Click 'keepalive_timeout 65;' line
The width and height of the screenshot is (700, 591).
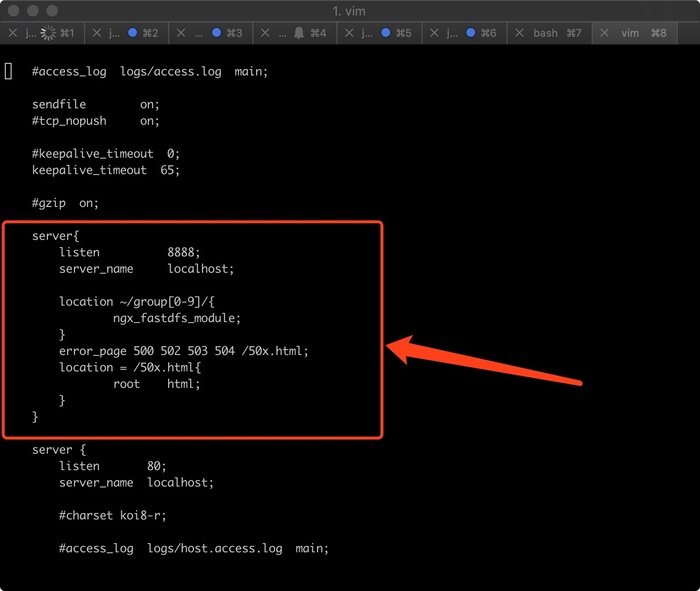pos(106,170)
